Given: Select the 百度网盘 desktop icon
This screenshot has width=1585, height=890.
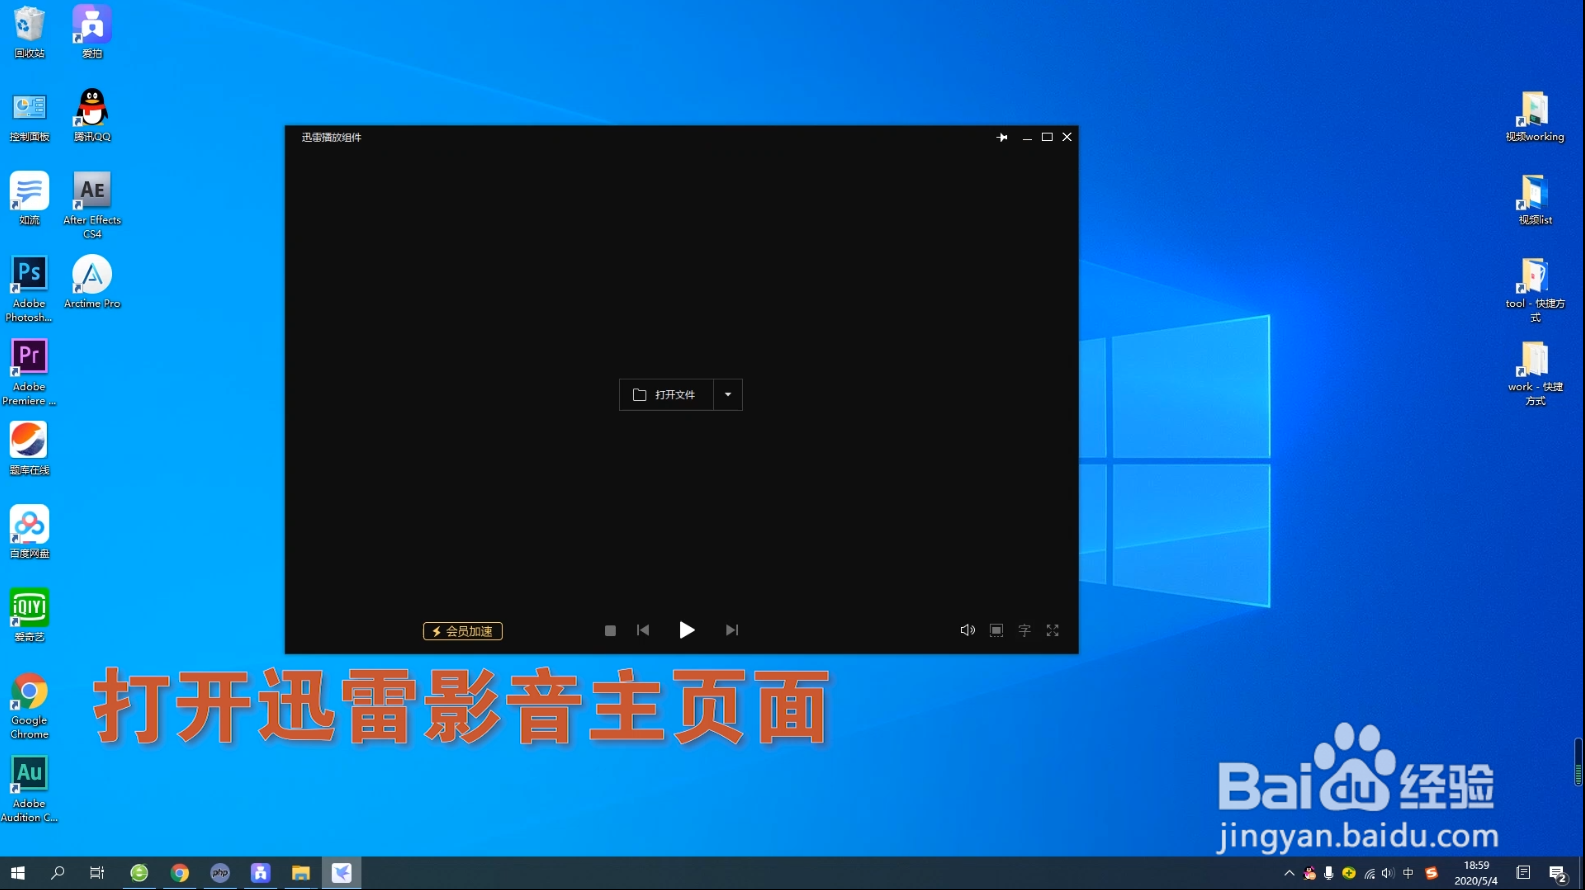Looking at the screenshot, I should click(x=29, y=532).
